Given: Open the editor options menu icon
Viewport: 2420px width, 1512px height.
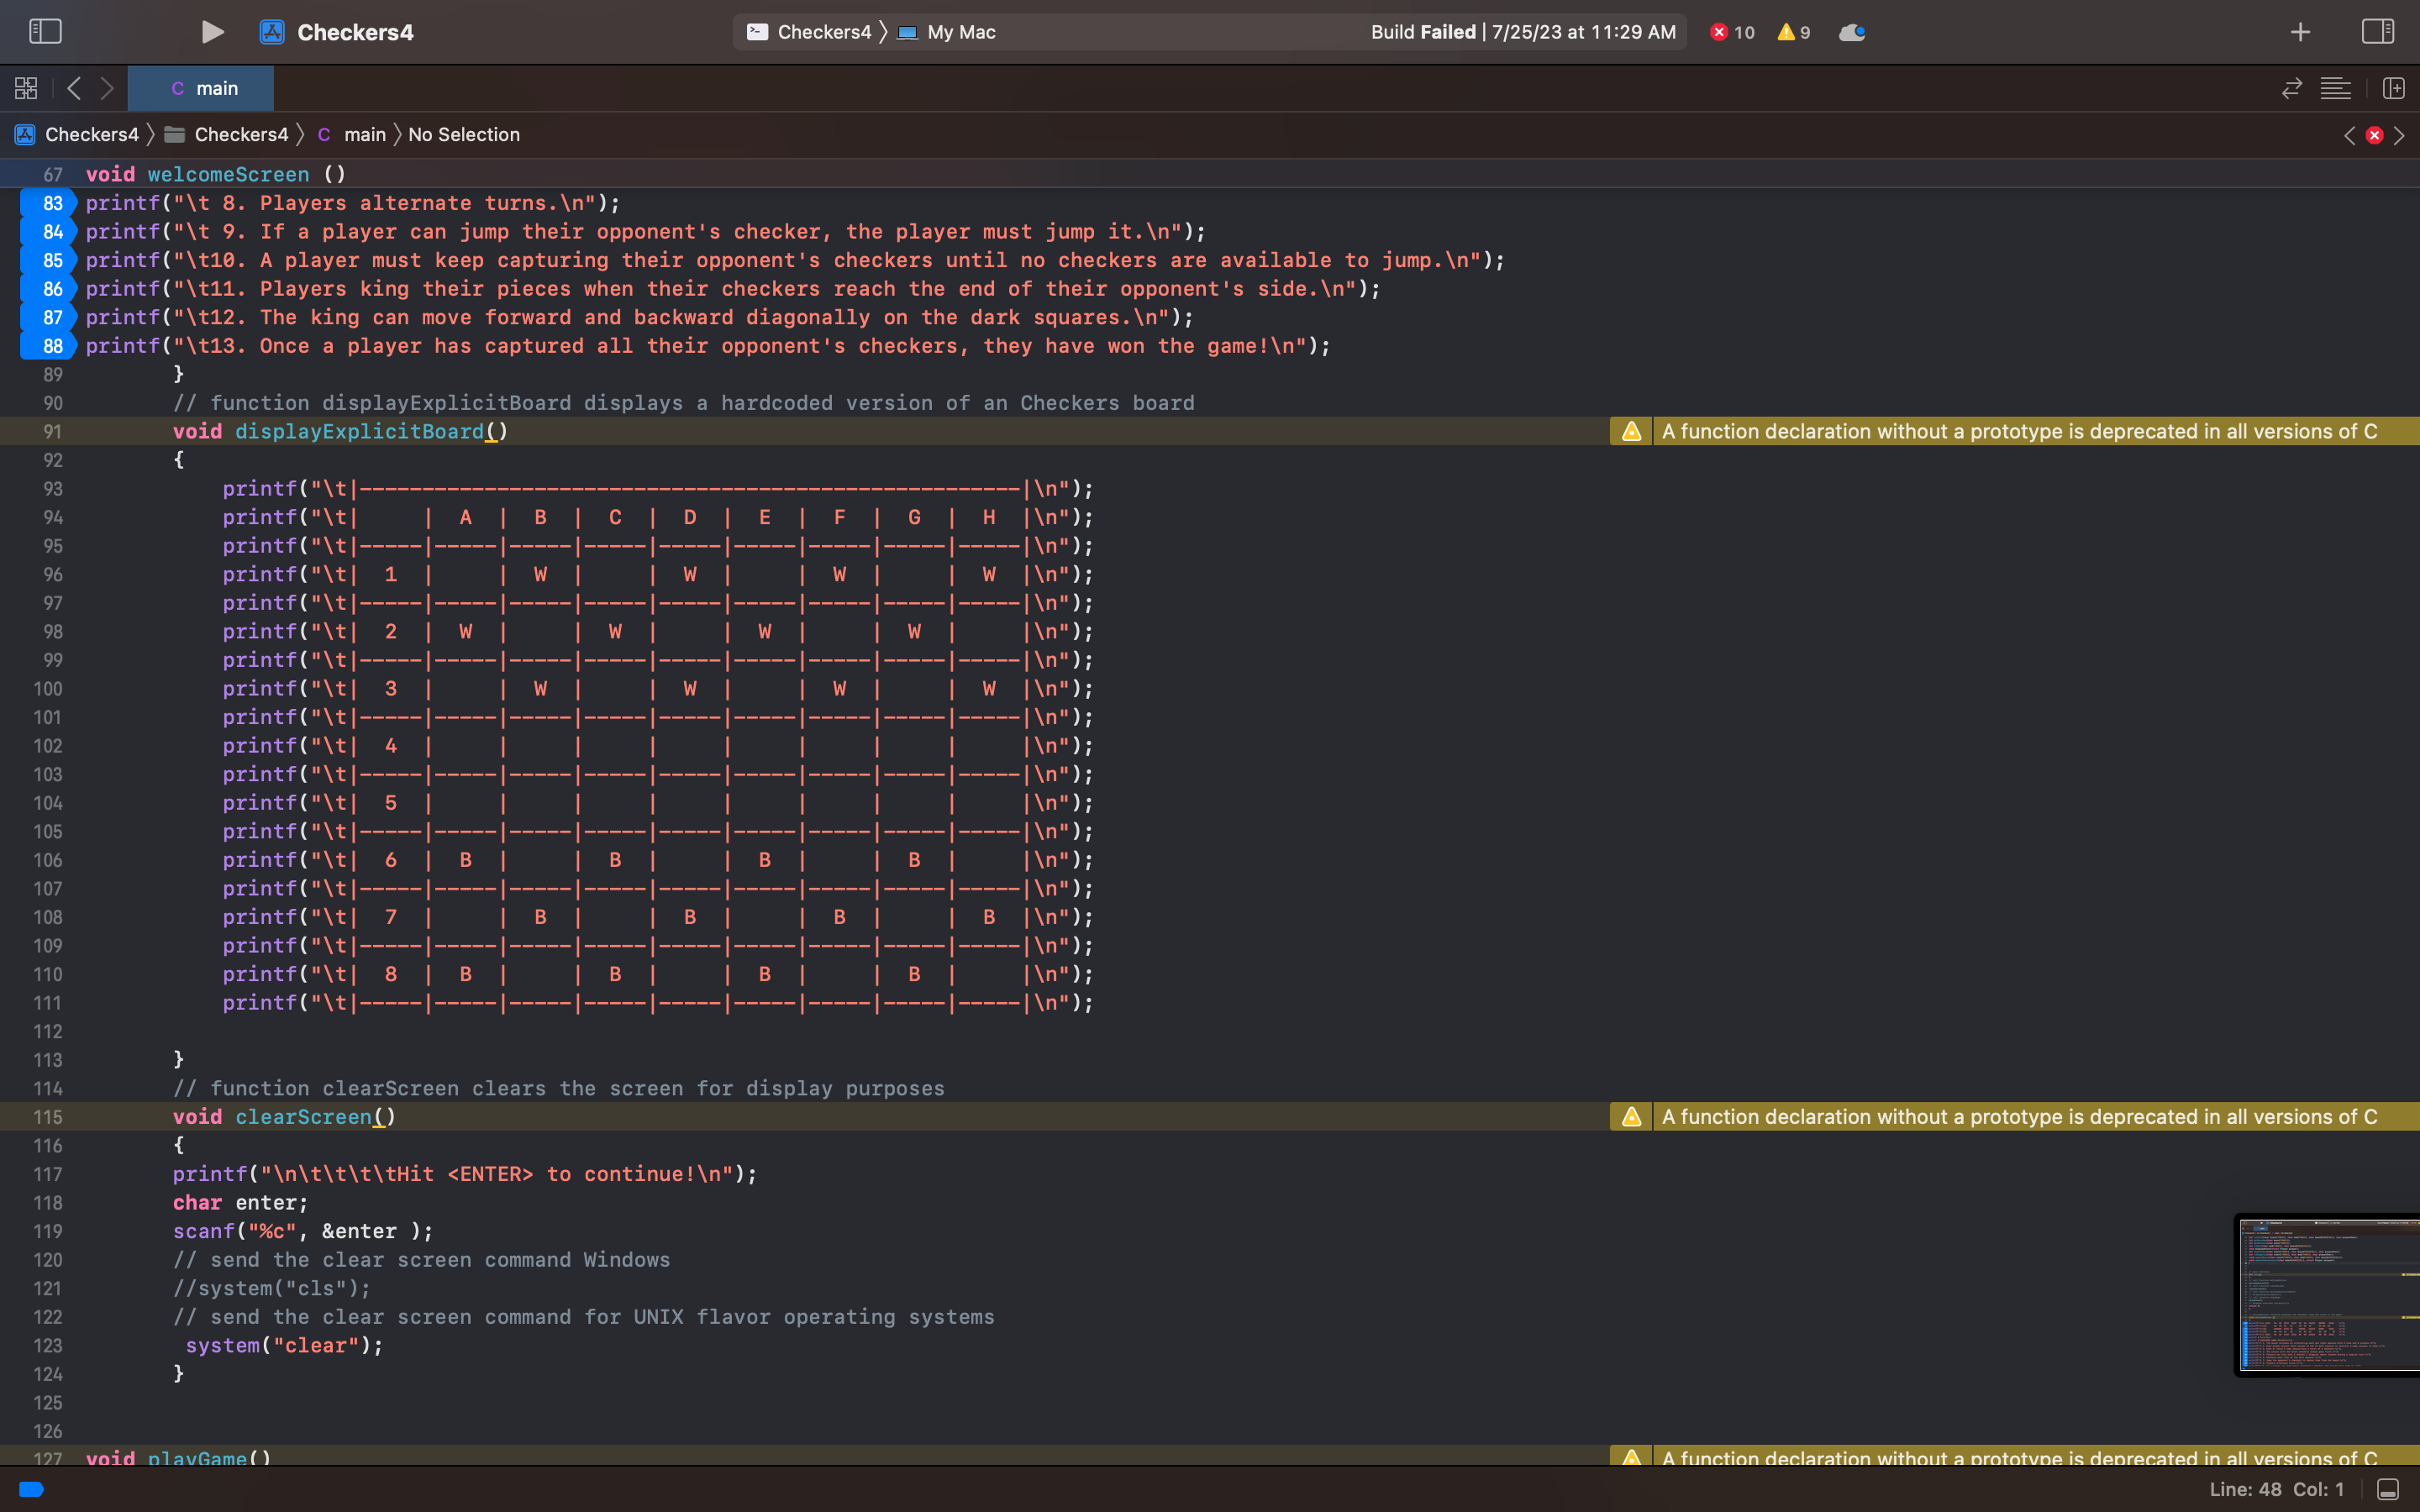Looking at the screenshot, I should pyautogui.click(x=2336, y=88).
